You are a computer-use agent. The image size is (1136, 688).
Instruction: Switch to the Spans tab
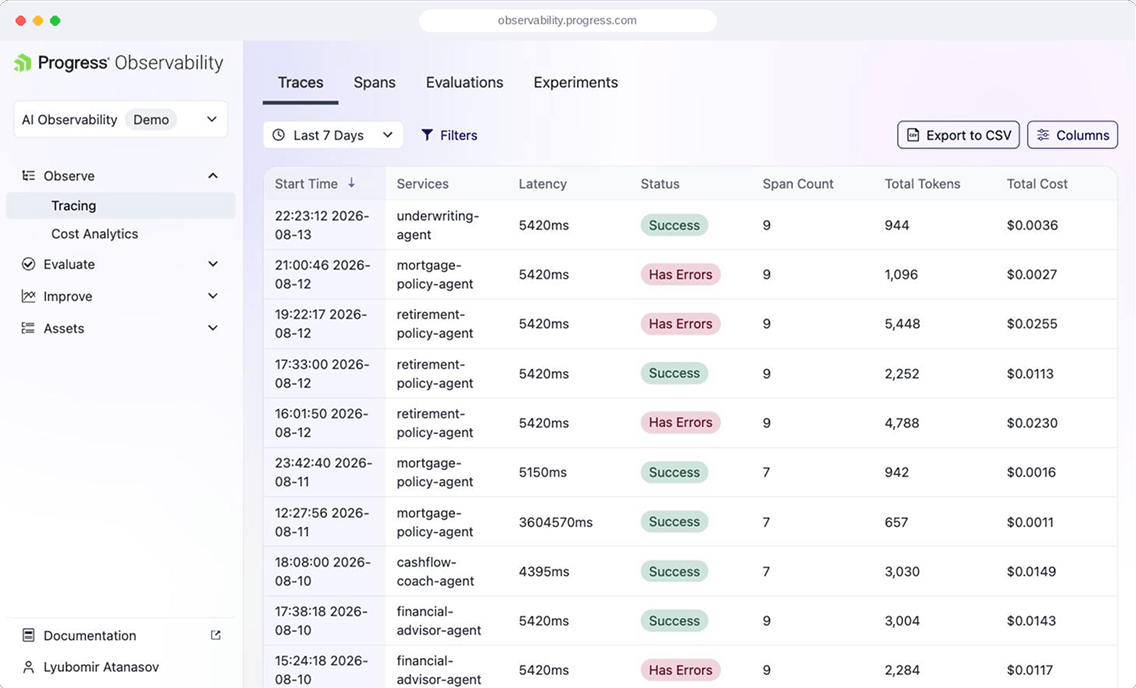pyautogui.click(x=375, y=83)
